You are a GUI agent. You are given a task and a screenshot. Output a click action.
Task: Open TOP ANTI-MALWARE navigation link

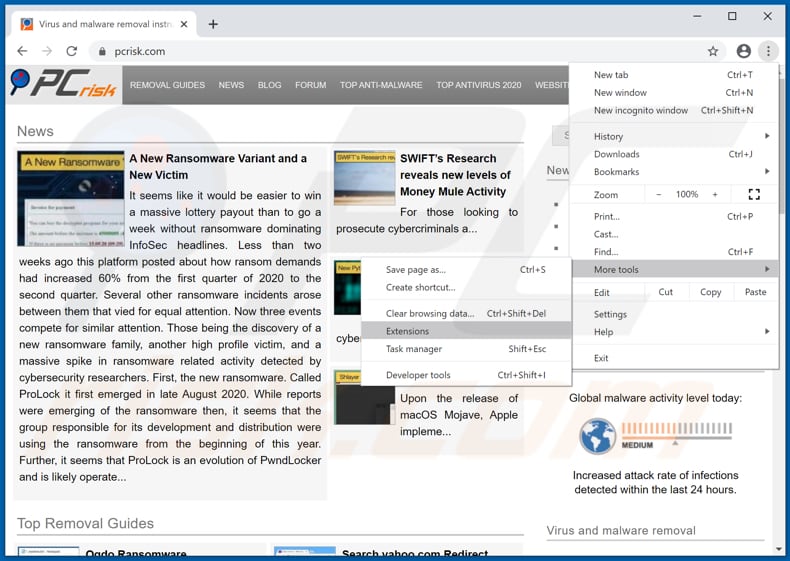point(381,85)
